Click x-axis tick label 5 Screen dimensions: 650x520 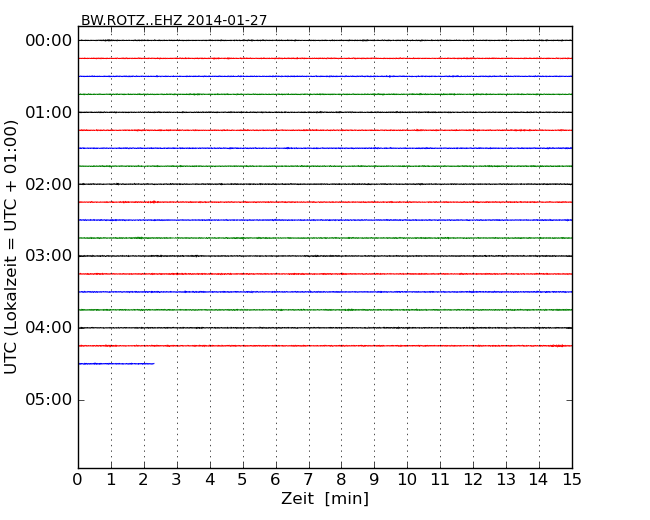pos(243,479)
